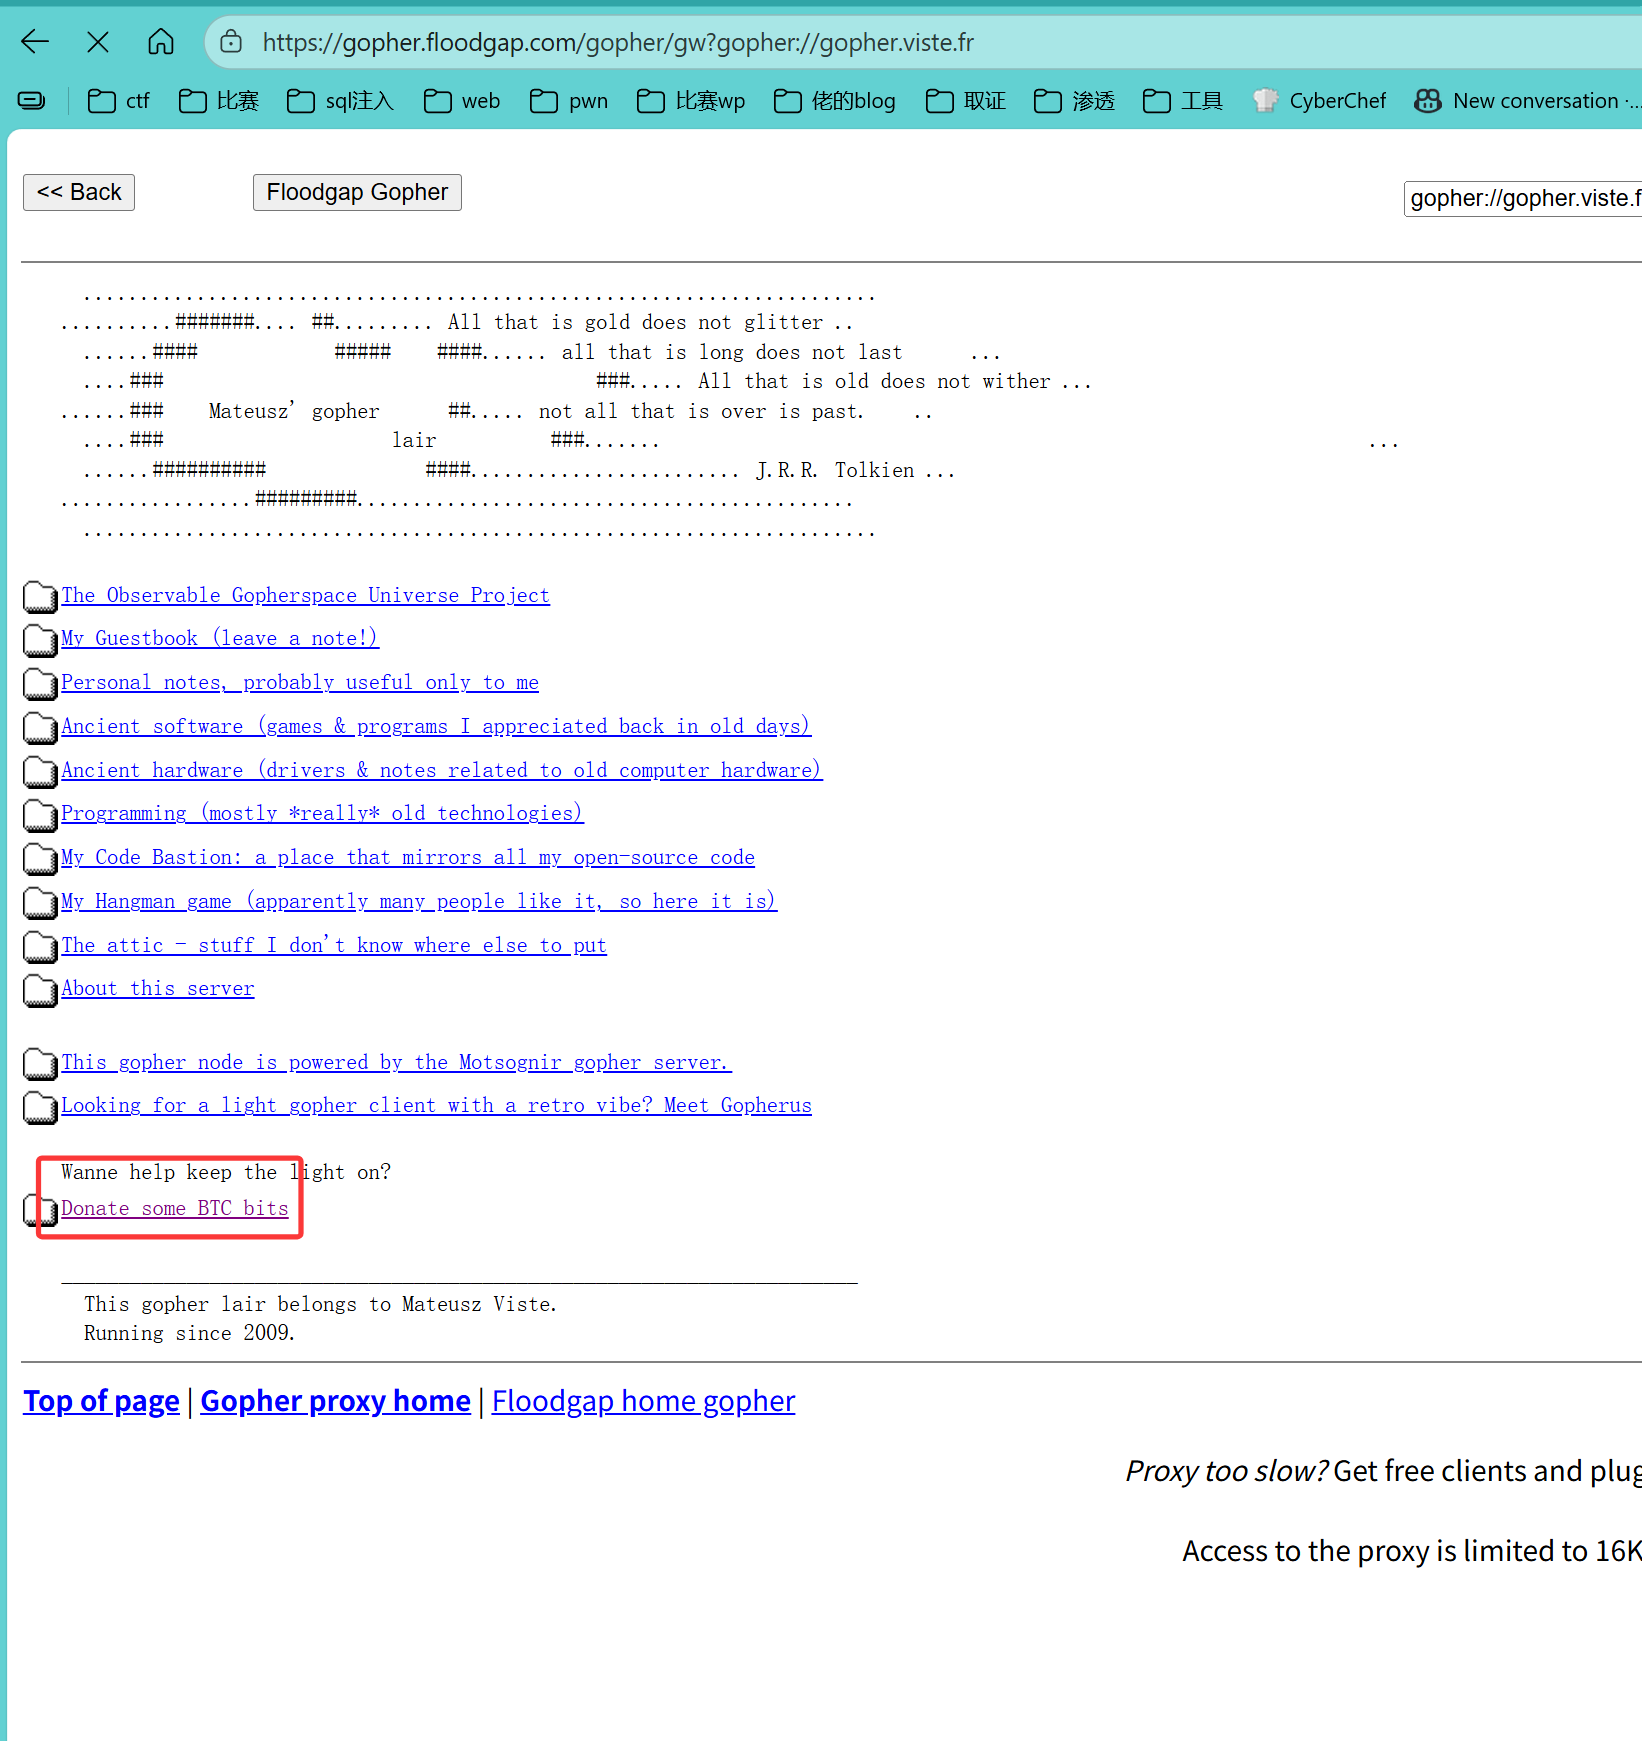Image resolution: width=1642 pixels, height=1741 pixels.
Task: Open the CyberChef bookmark
Action: point(1319,101)
